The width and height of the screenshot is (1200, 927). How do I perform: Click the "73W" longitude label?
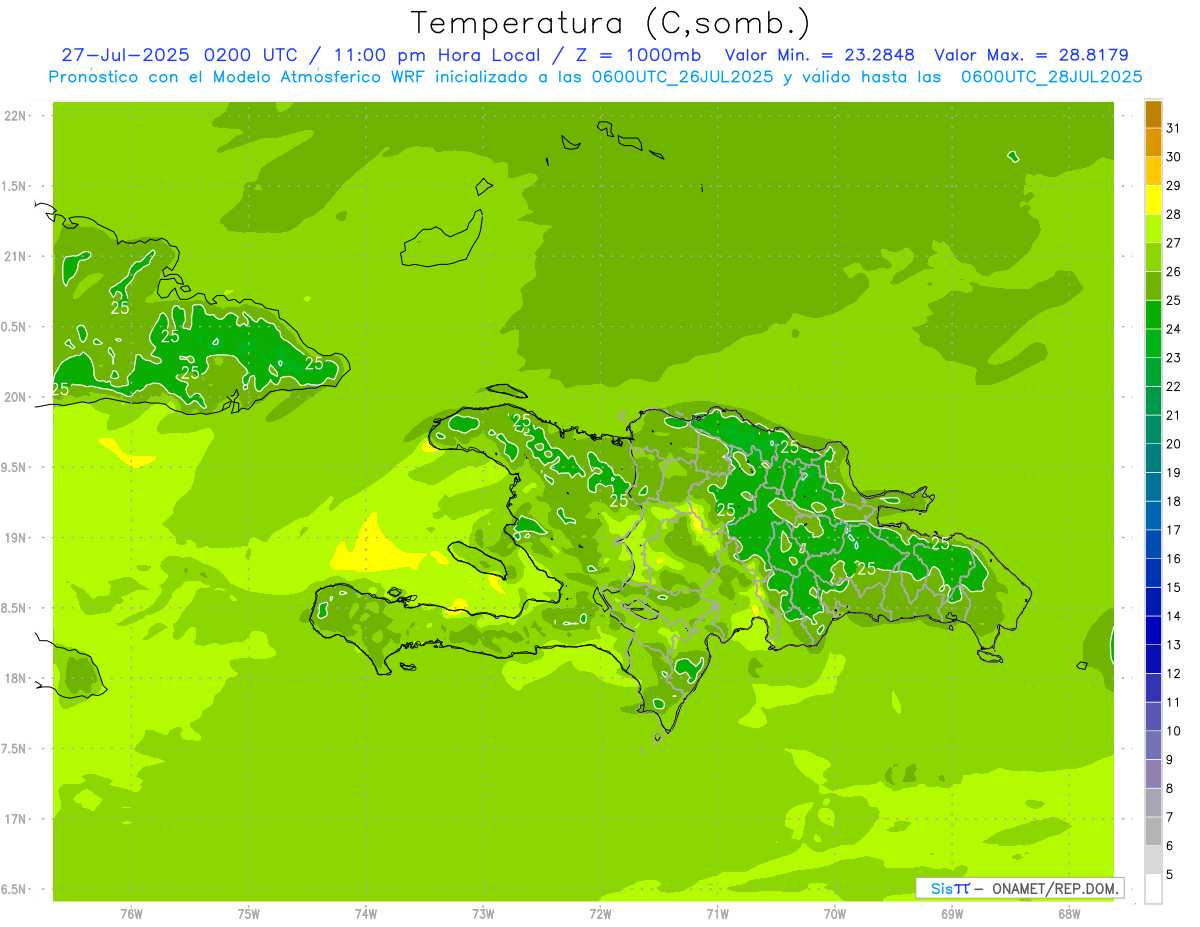tap(483, 914)
